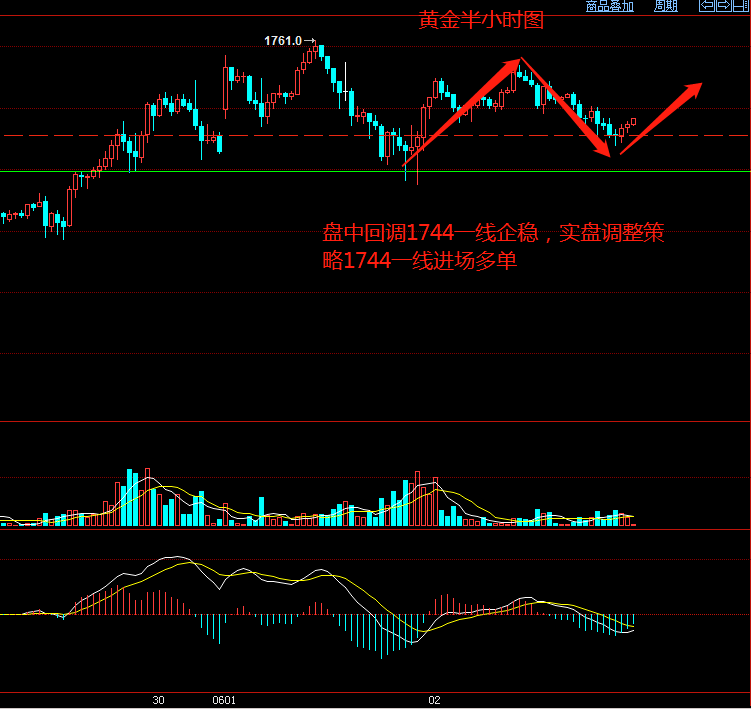The image size is (751, 709).
Task: Click the right arrow navigation icon
Action: [724, 5]
